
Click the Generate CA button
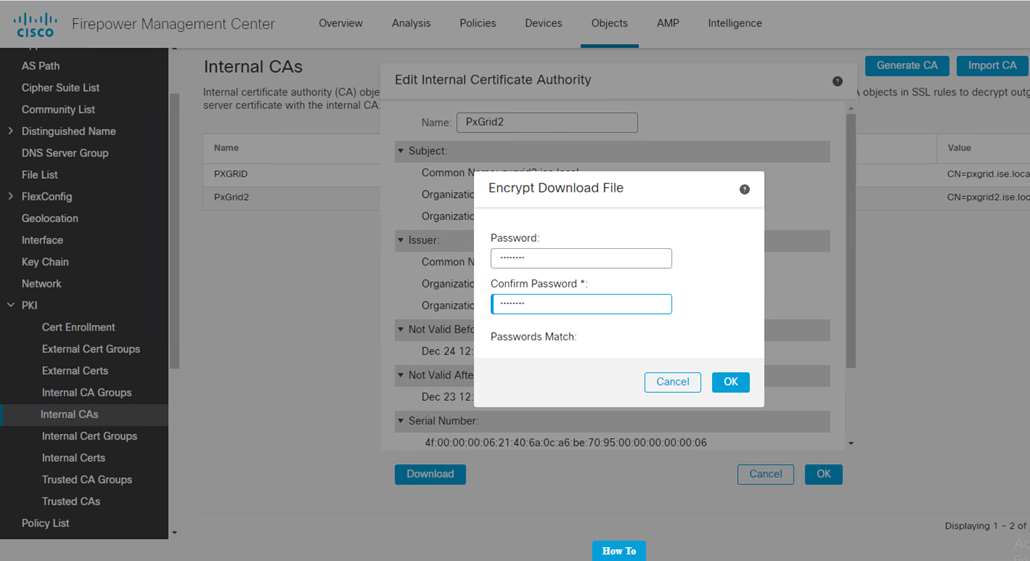click(x=907, y=66)
